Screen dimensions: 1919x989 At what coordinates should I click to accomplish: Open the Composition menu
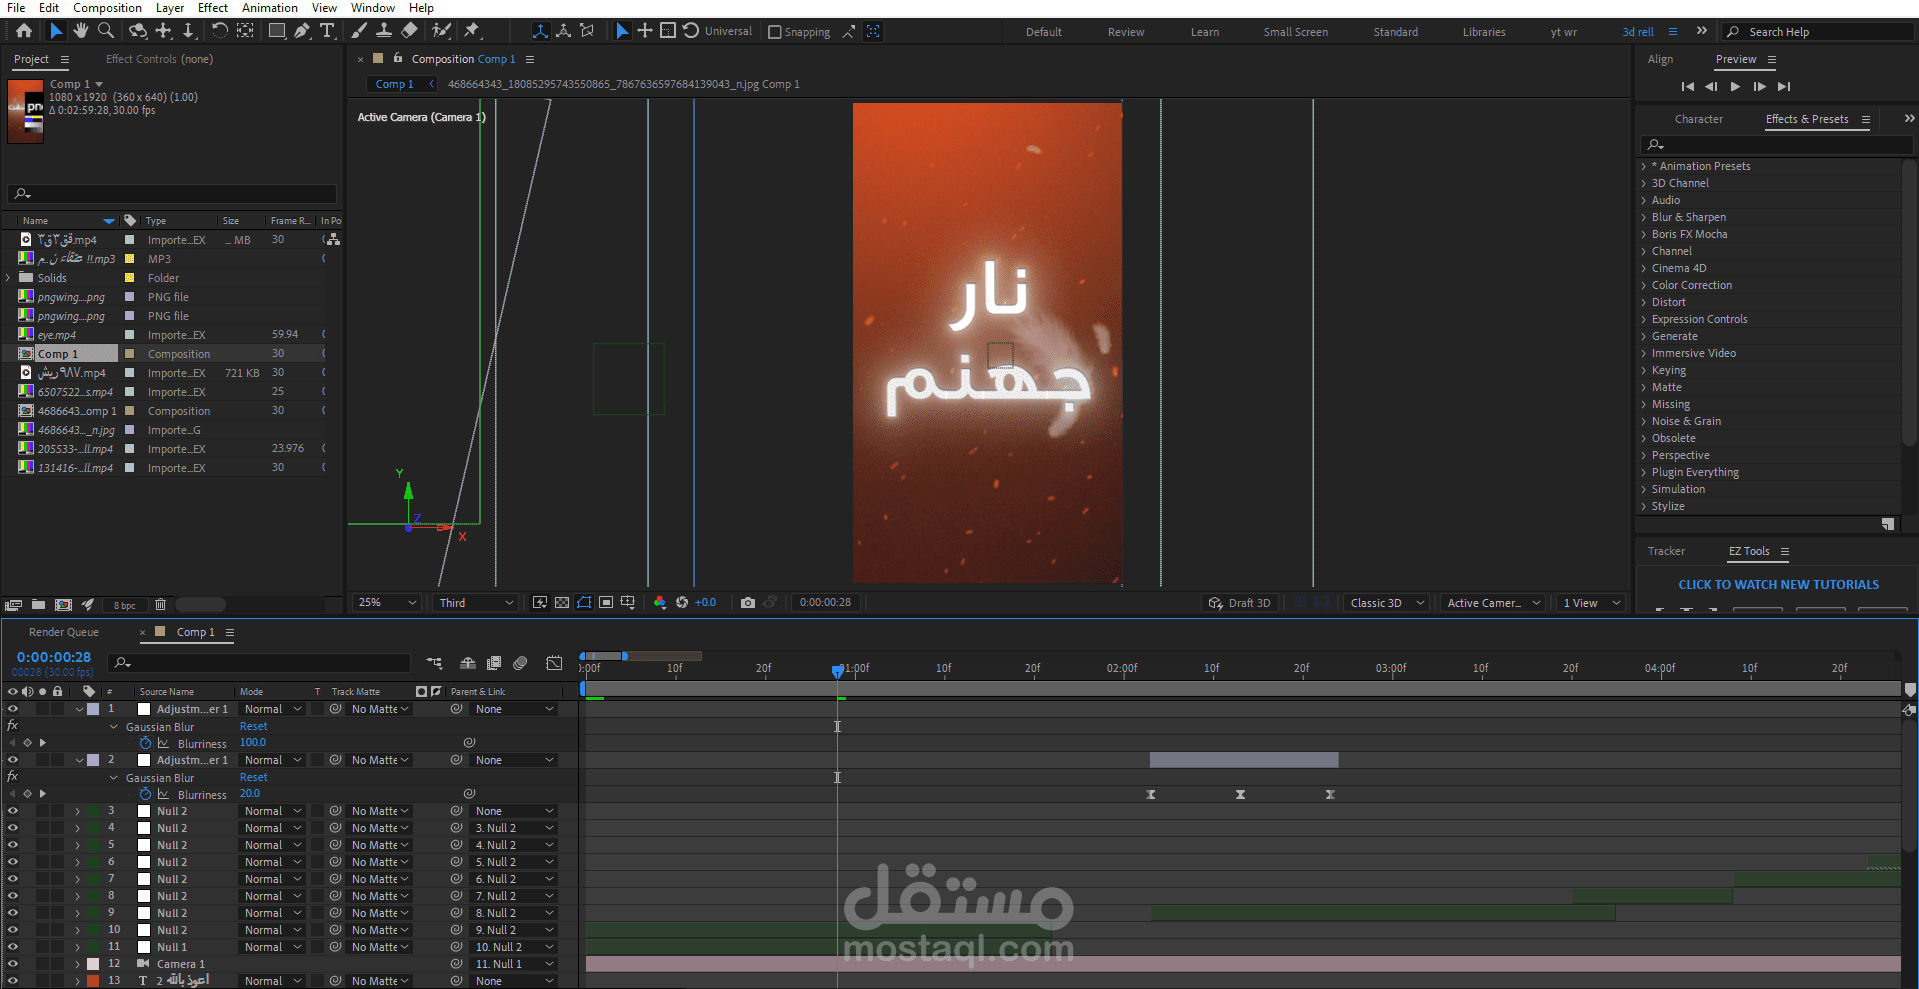(x=107, y=8)
